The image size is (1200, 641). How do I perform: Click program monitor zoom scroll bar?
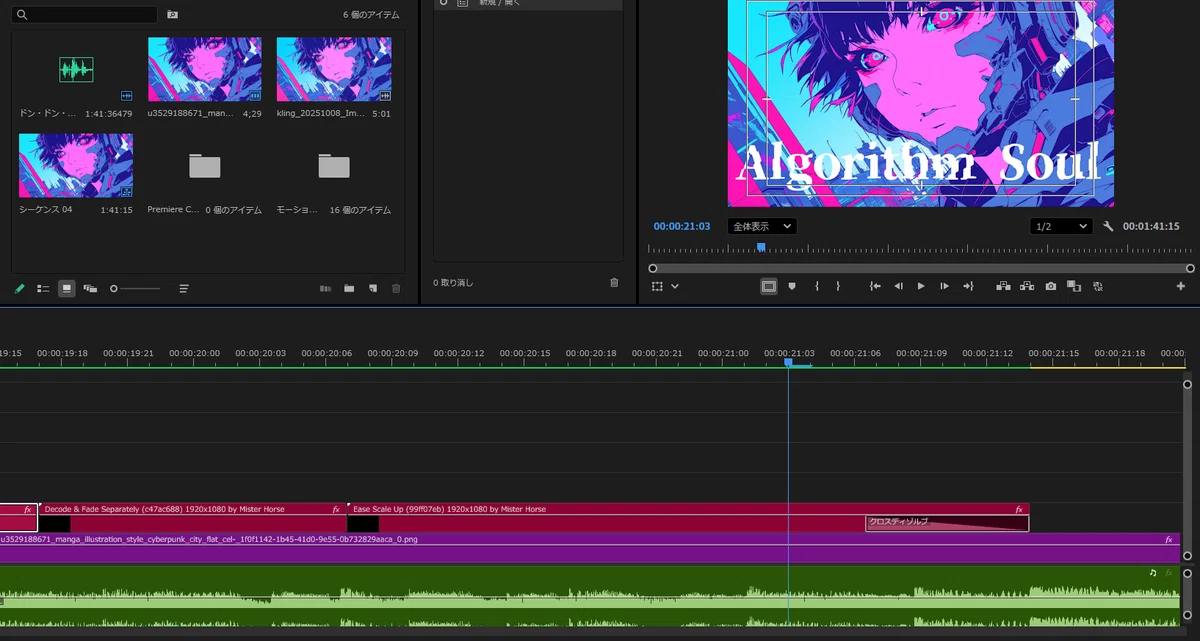(921, 268)
